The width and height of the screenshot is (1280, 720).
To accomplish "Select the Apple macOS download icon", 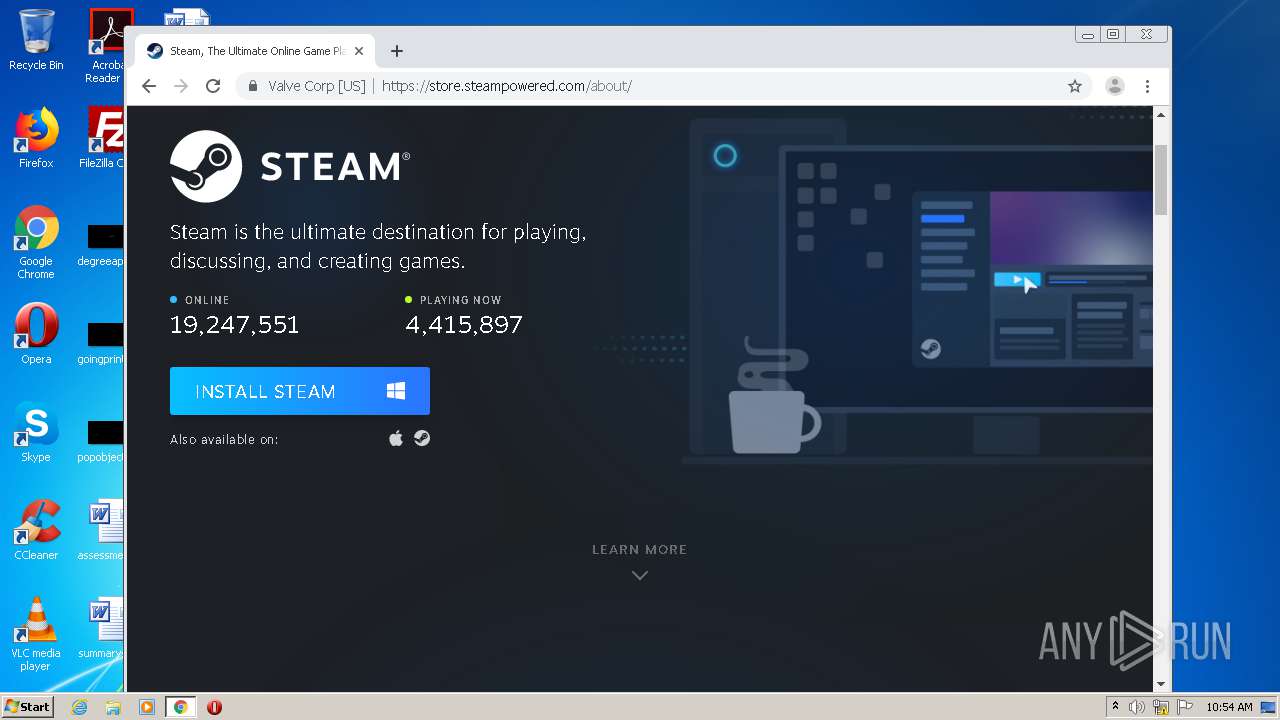I will point(396,438).
